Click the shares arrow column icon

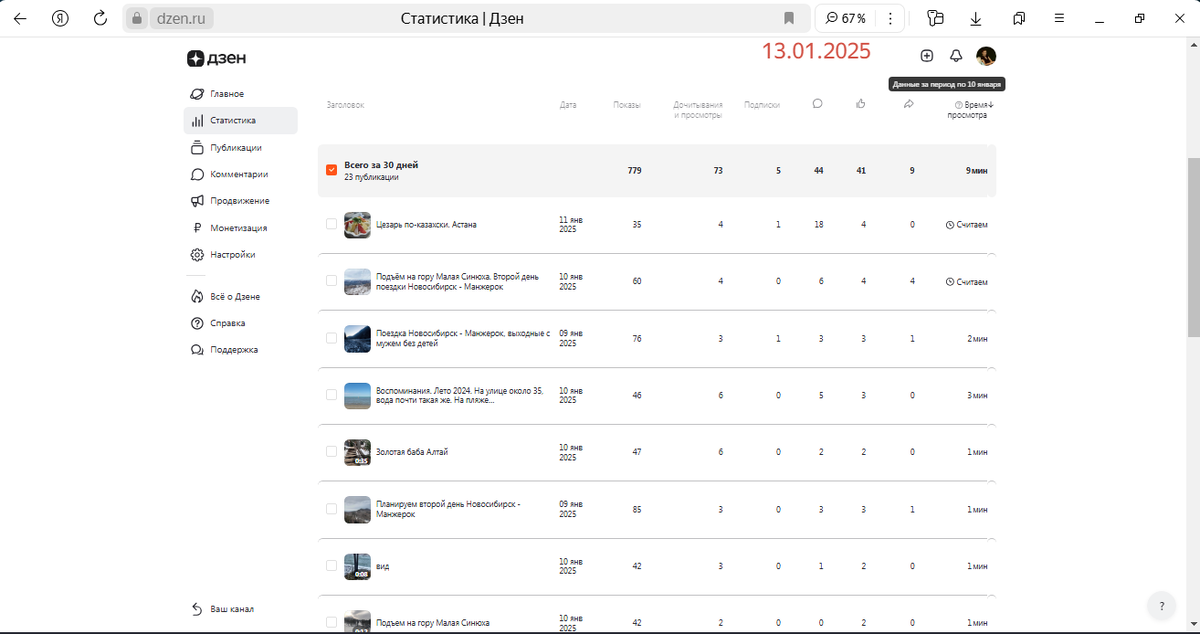point(909,103)
